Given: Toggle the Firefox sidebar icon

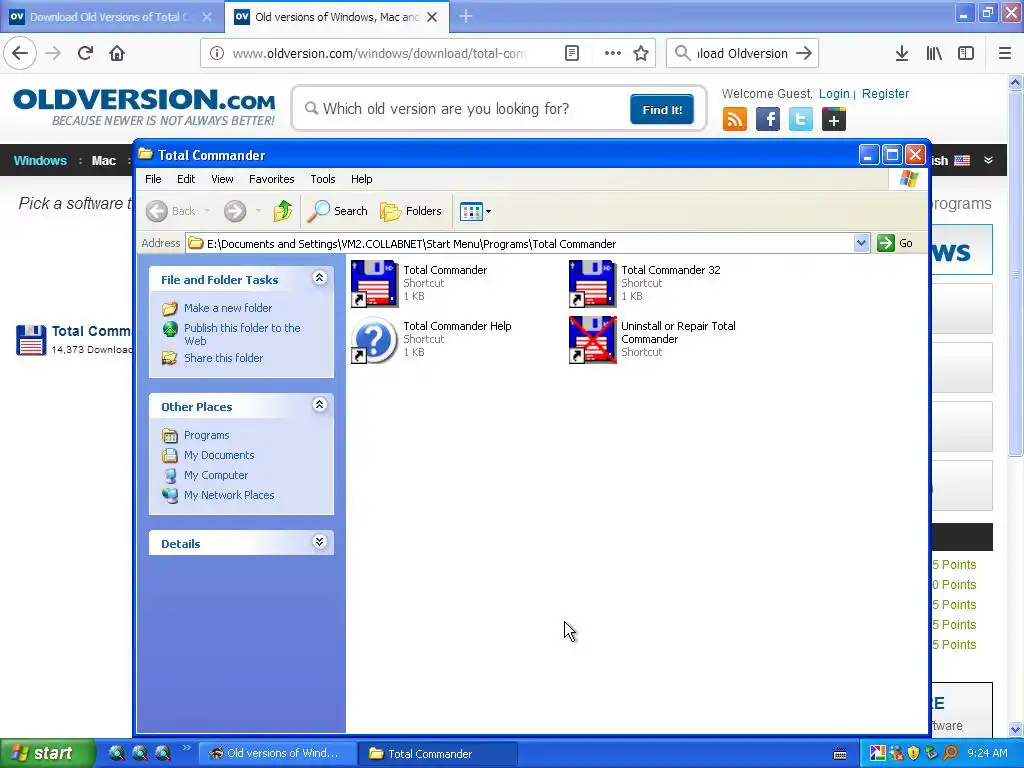Looking at the screenshot, I should click(x=966, y=54).
